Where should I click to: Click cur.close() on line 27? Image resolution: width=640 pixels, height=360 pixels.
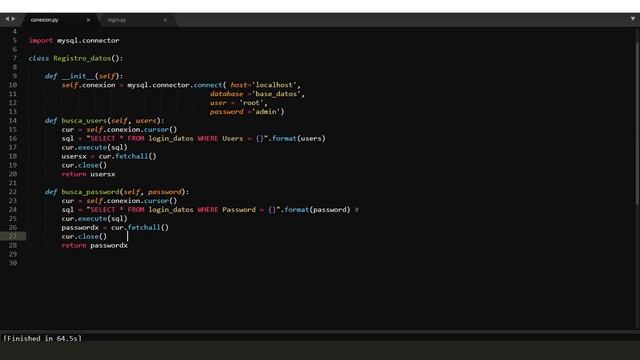[x=84, y=236]
